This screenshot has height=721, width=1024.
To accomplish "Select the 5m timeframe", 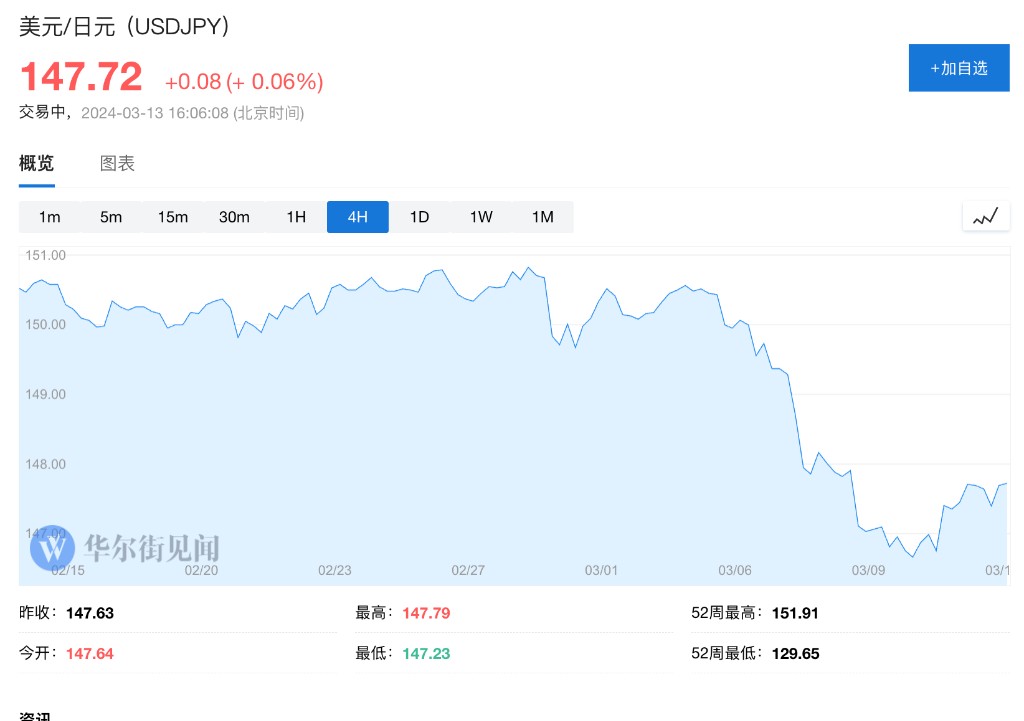I will click(111, 217).
